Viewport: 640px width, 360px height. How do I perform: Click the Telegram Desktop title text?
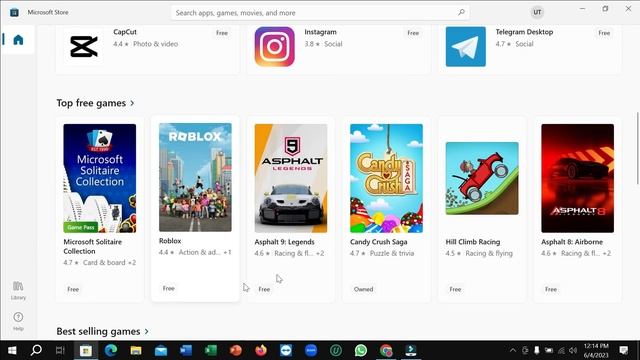524,32
